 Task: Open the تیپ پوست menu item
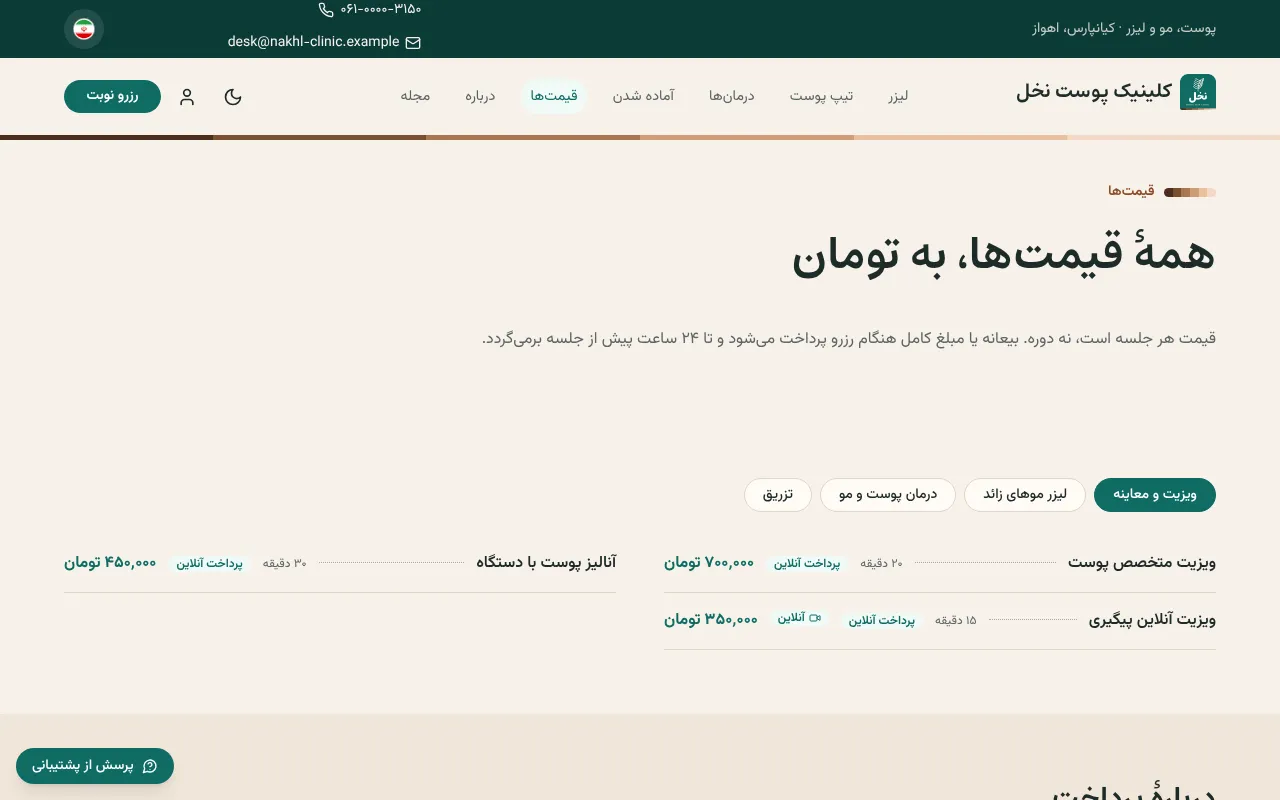tap(822, 96)
